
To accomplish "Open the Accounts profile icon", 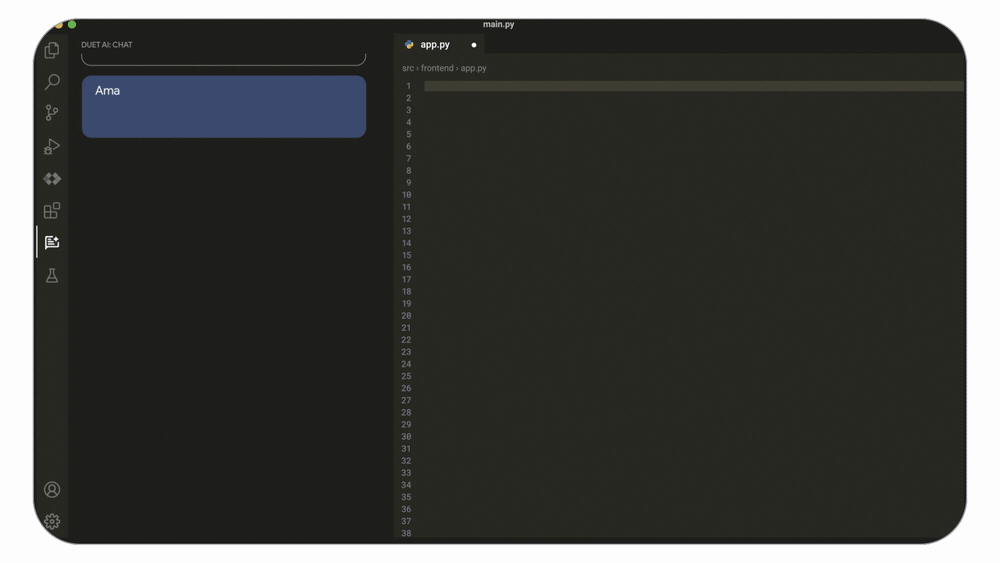I will click(52, 489).
